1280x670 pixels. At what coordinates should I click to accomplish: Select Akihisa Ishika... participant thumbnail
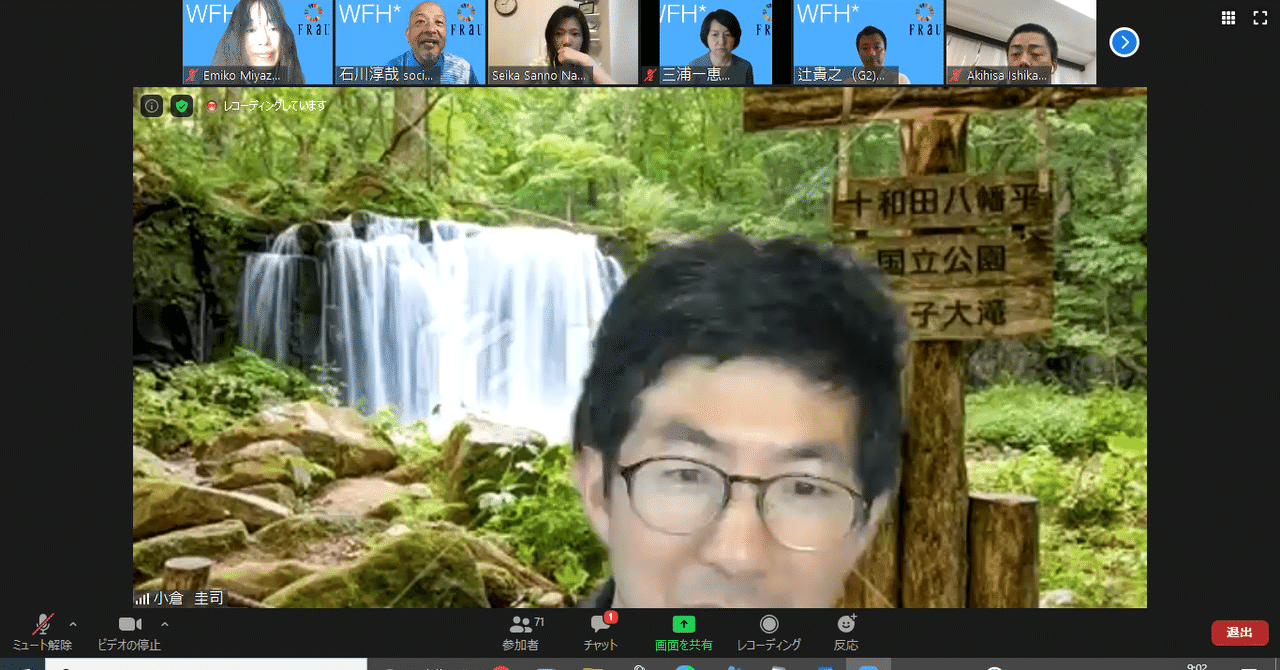click(1021, 42)
